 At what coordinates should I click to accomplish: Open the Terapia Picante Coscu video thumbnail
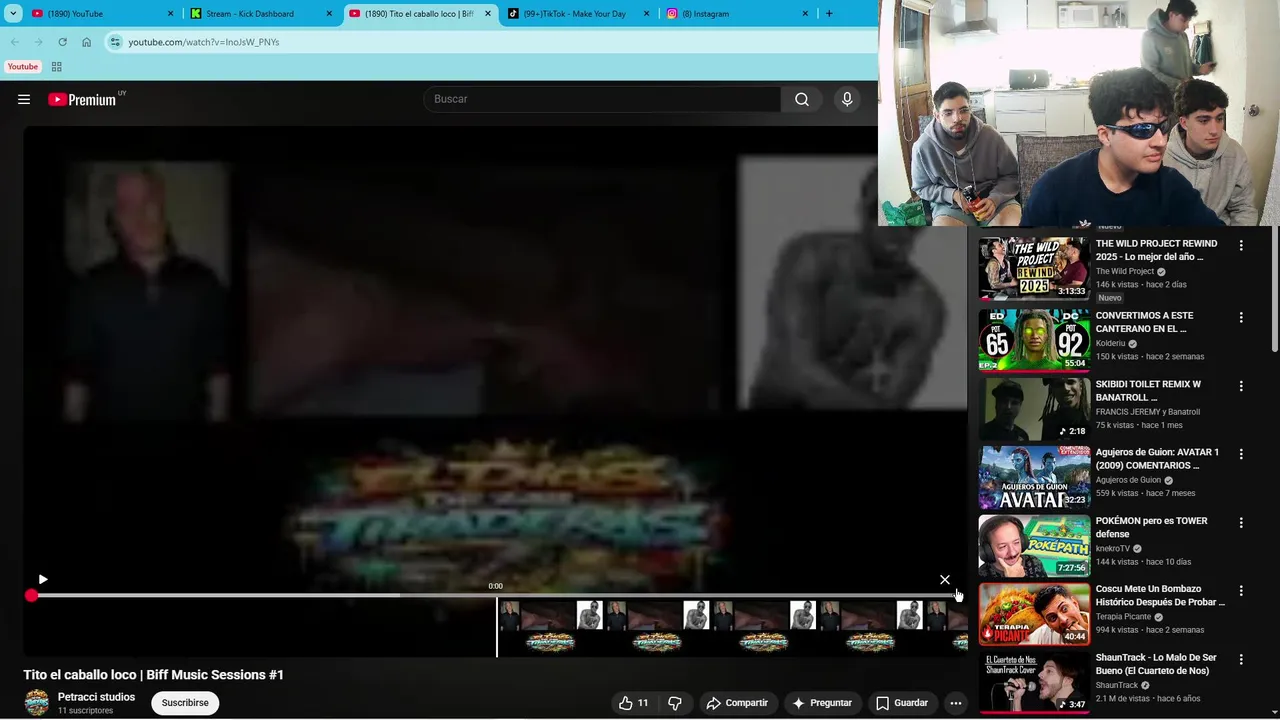click(1034, 613)
